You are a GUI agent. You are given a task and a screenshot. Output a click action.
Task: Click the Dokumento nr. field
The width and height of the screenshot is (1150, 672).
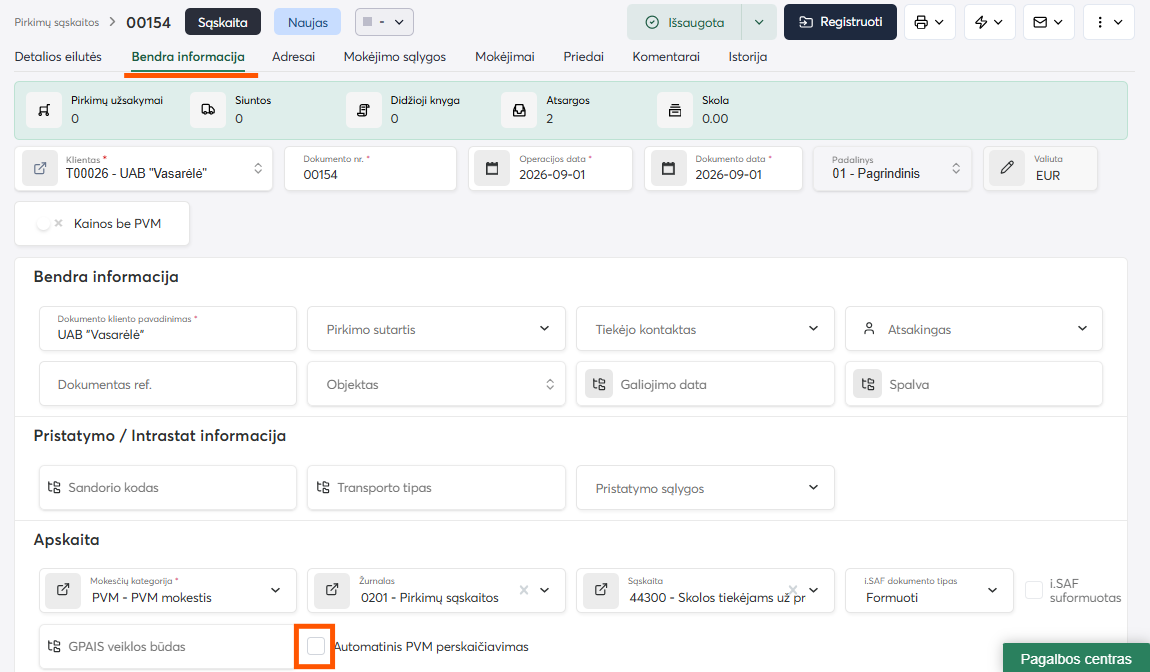(x=370, y=169)
